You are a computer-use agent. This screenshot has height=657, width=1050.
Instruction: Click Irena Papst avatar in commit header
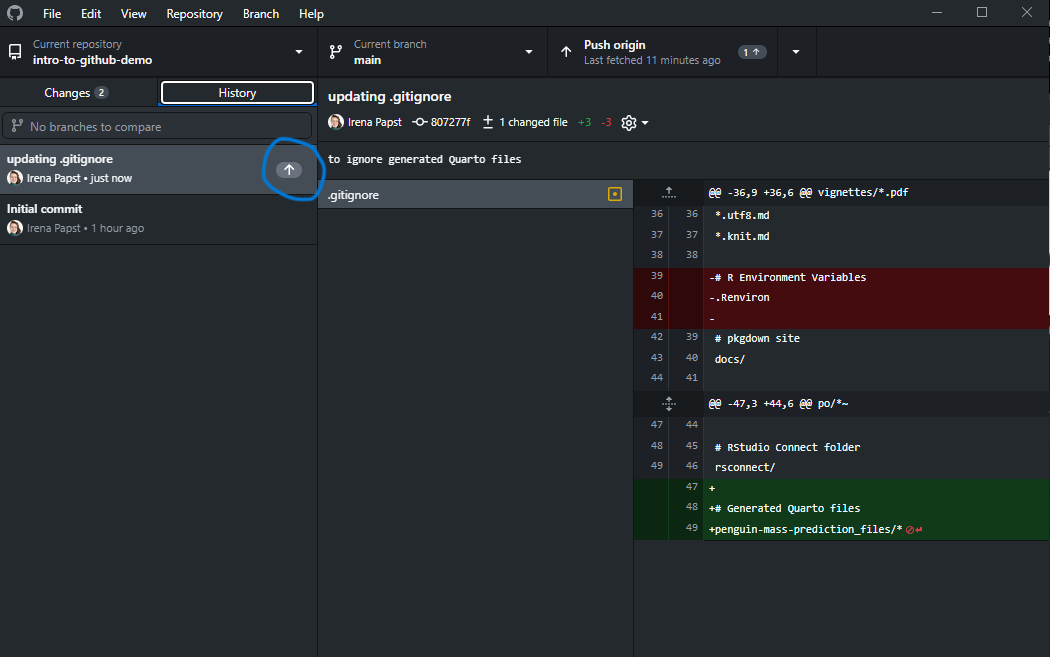336,122
